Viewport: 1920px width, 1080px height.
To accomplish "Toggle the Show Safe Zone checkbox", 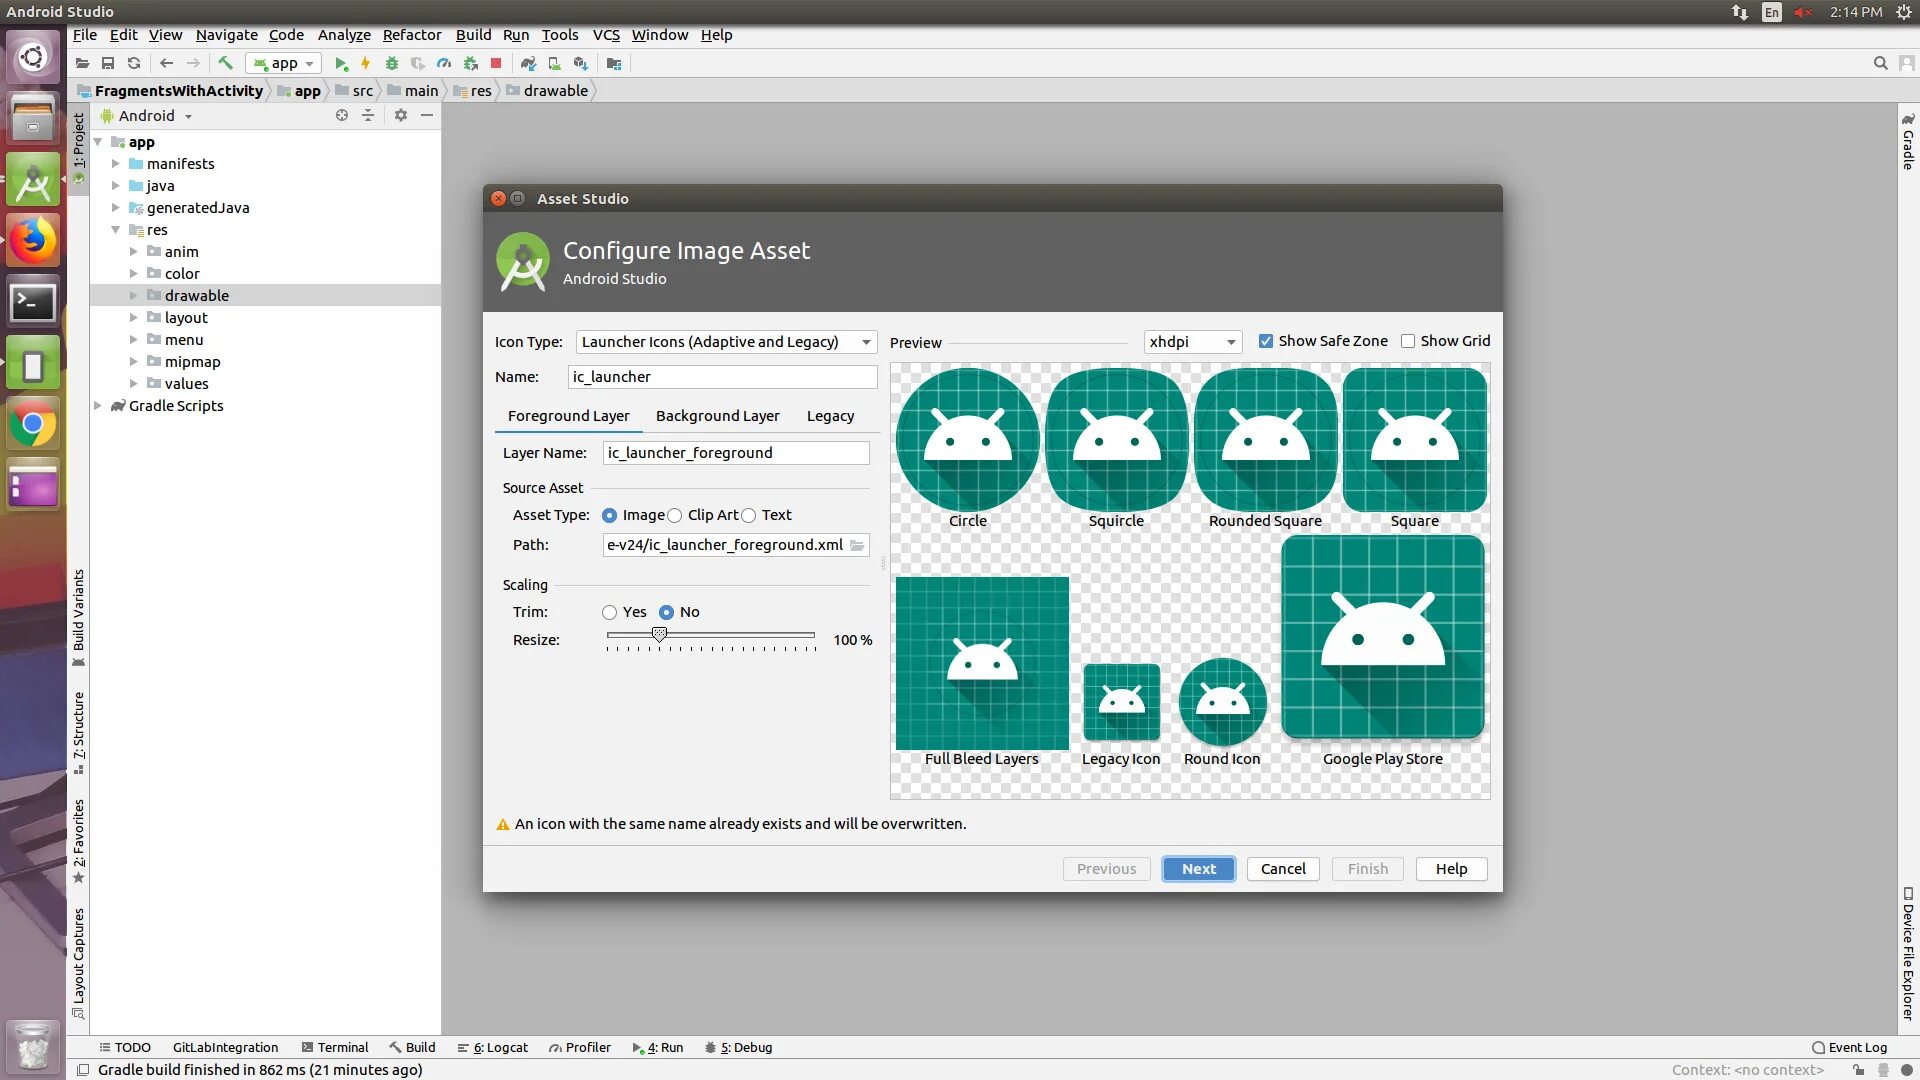I will (1266, 341).
